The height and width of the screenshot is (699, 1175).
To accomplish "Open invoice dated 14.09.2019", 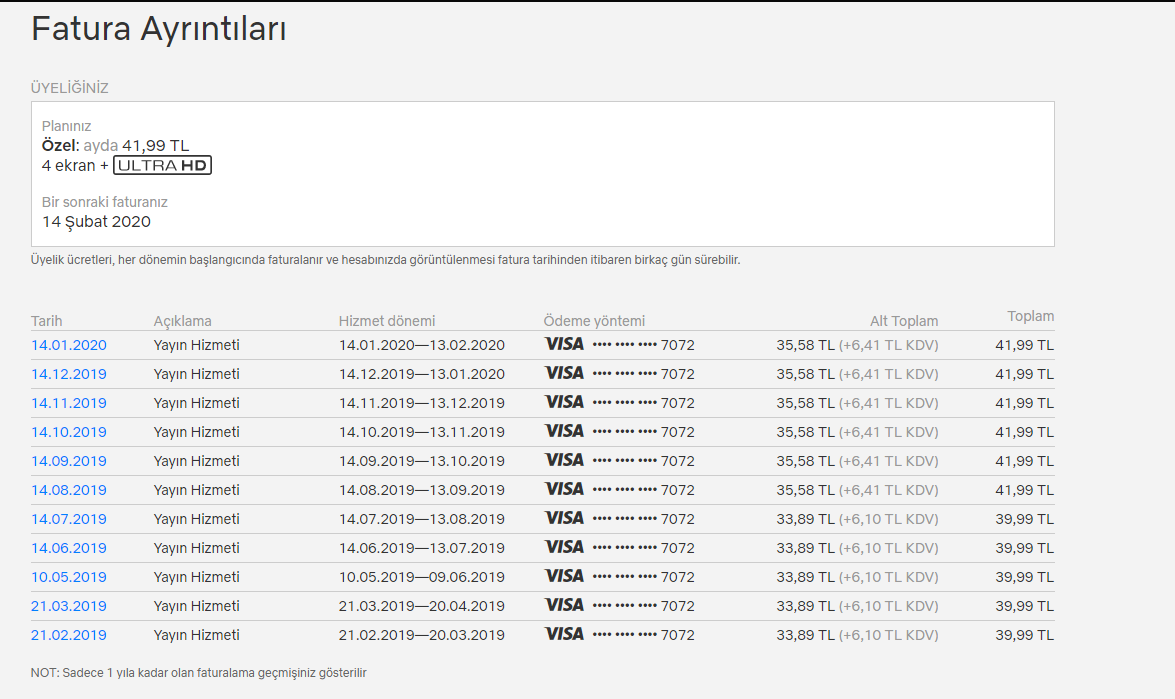I will click(68, 461).
